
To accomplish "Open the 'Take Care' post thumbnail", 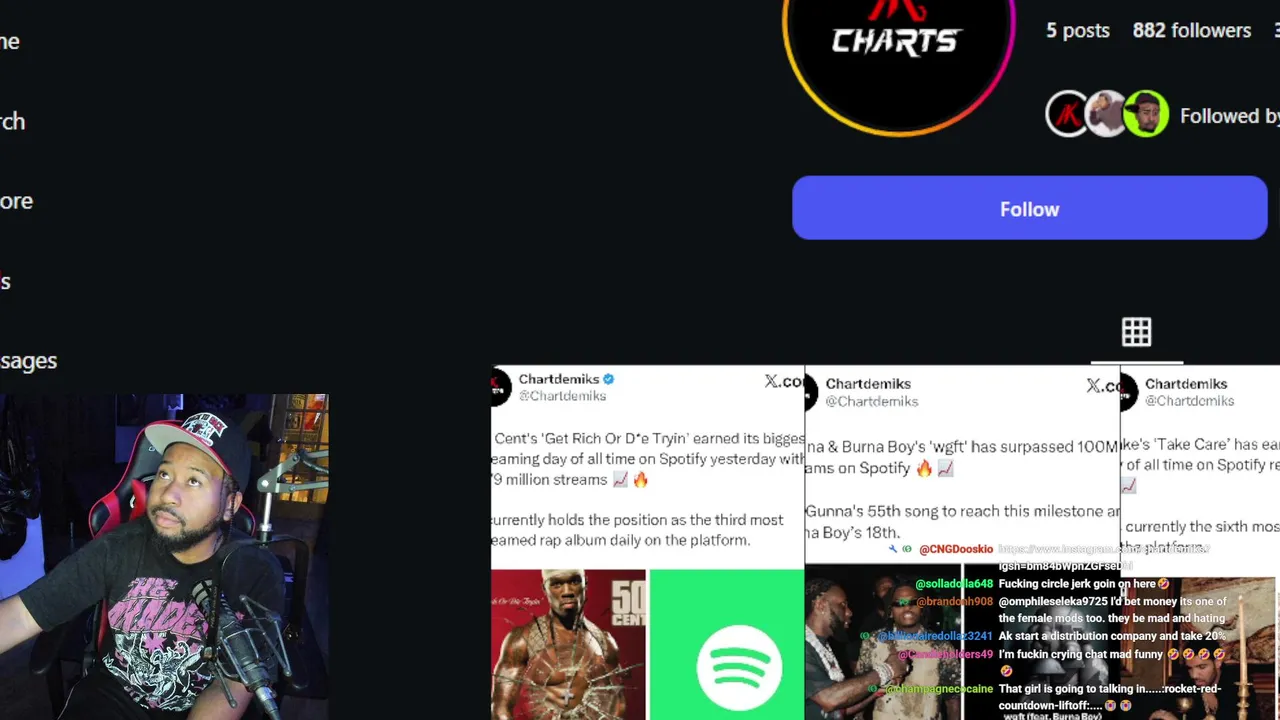I will point(1200,543).
